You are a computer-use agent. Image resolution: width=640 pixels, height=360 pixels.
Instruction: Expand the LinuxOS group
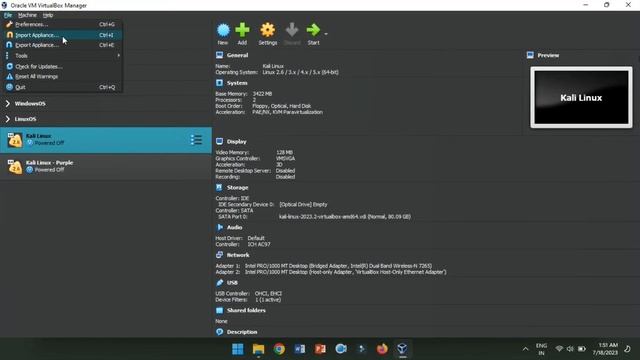8,119
